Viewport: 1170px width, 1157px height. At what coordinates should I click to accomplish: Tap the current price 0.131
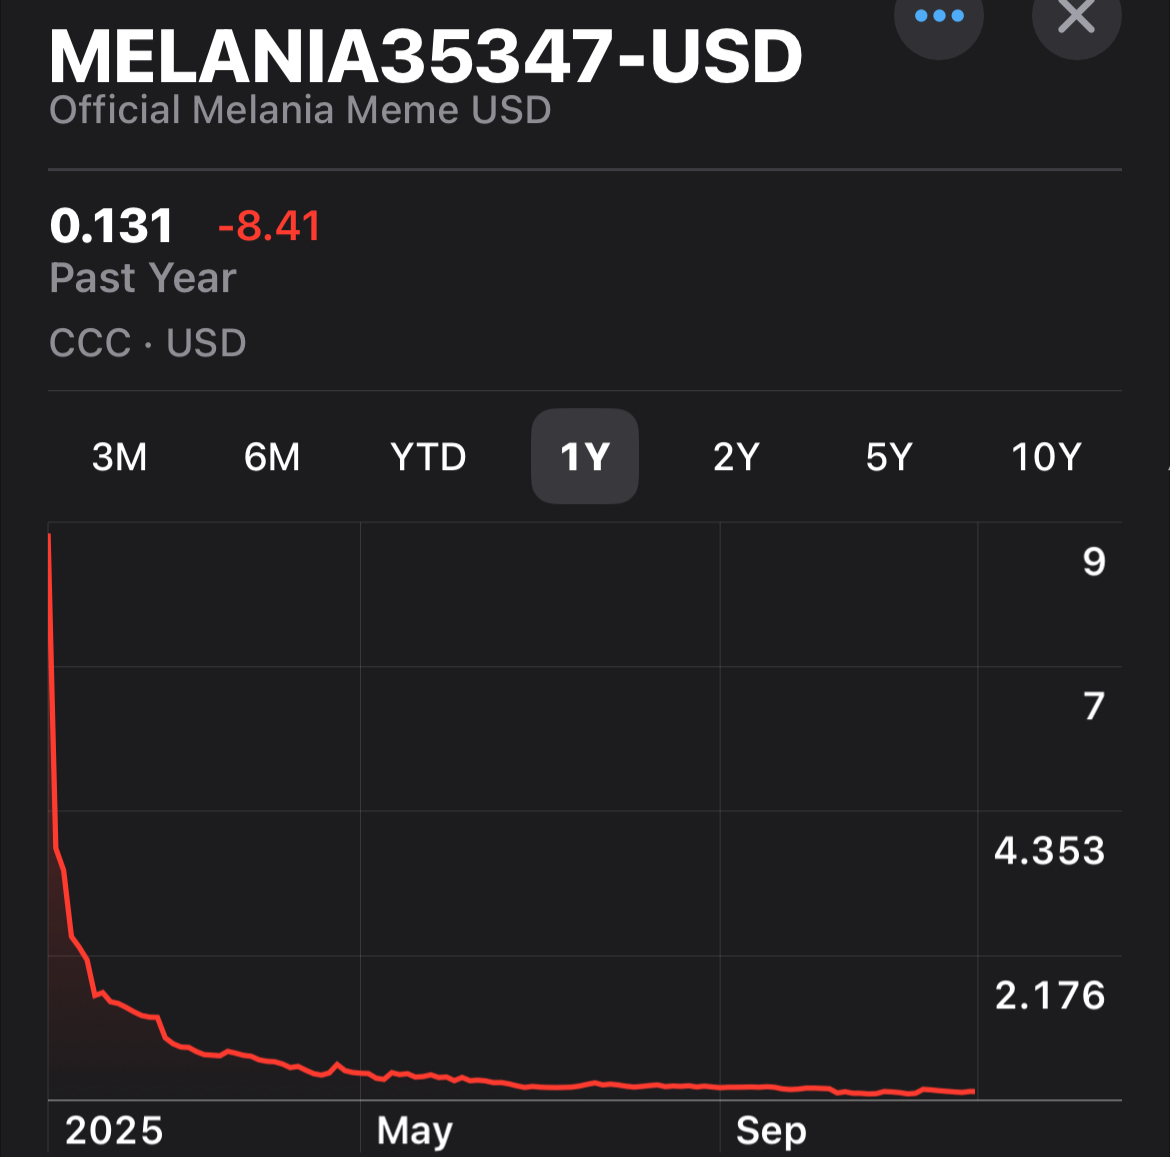tap(111, 226)
